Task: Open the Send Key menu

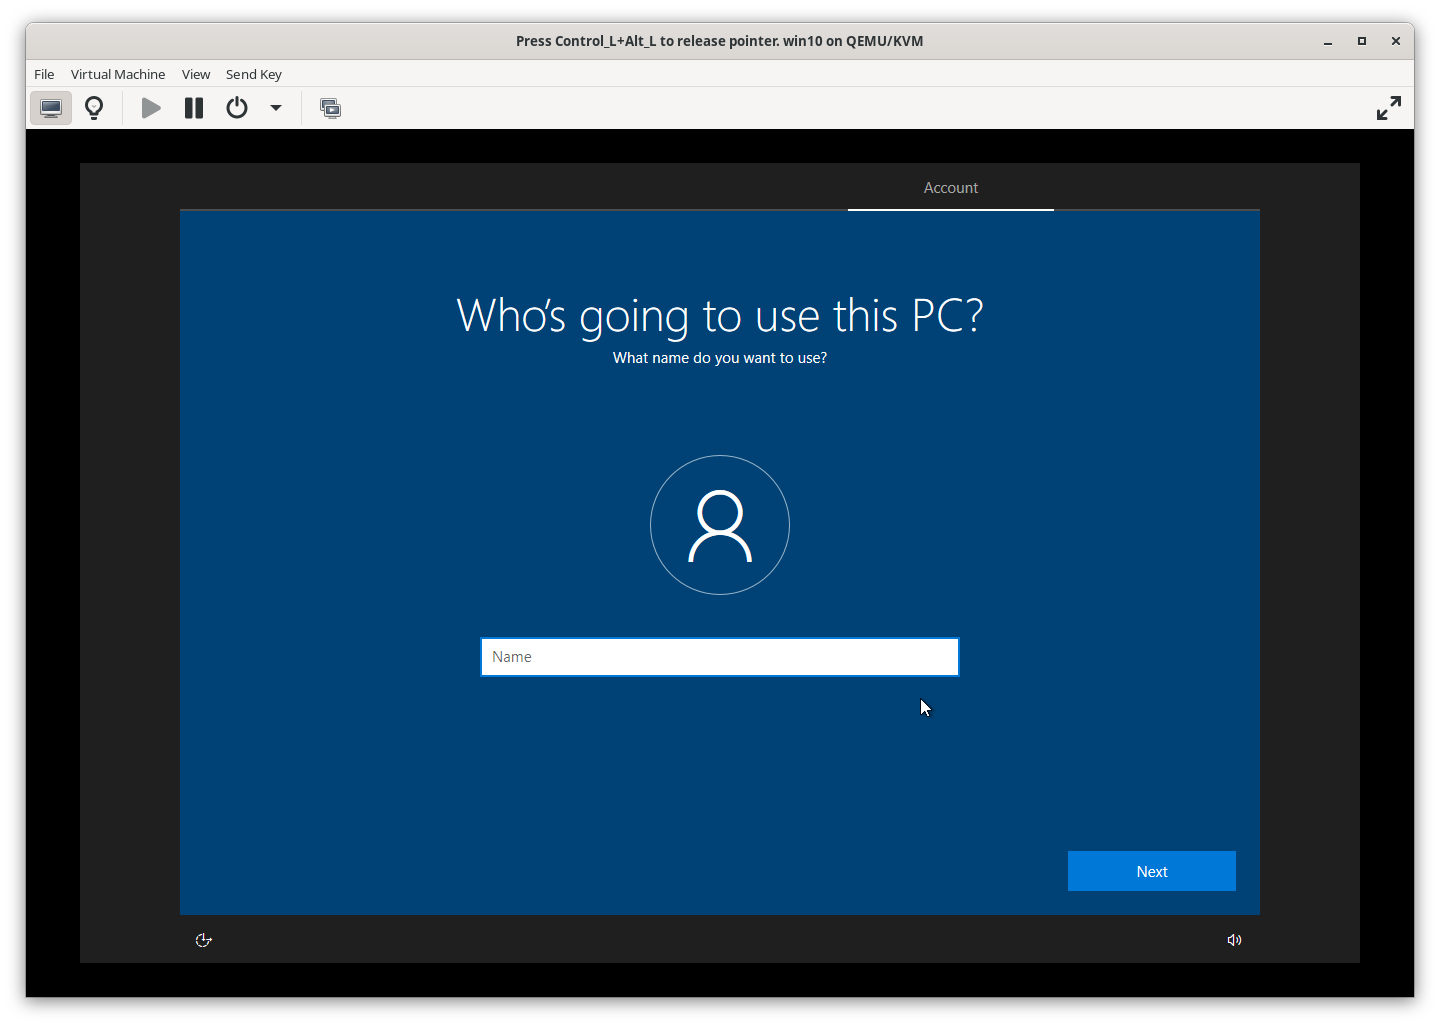Action: pyautogui.click(x=254, y=74)
